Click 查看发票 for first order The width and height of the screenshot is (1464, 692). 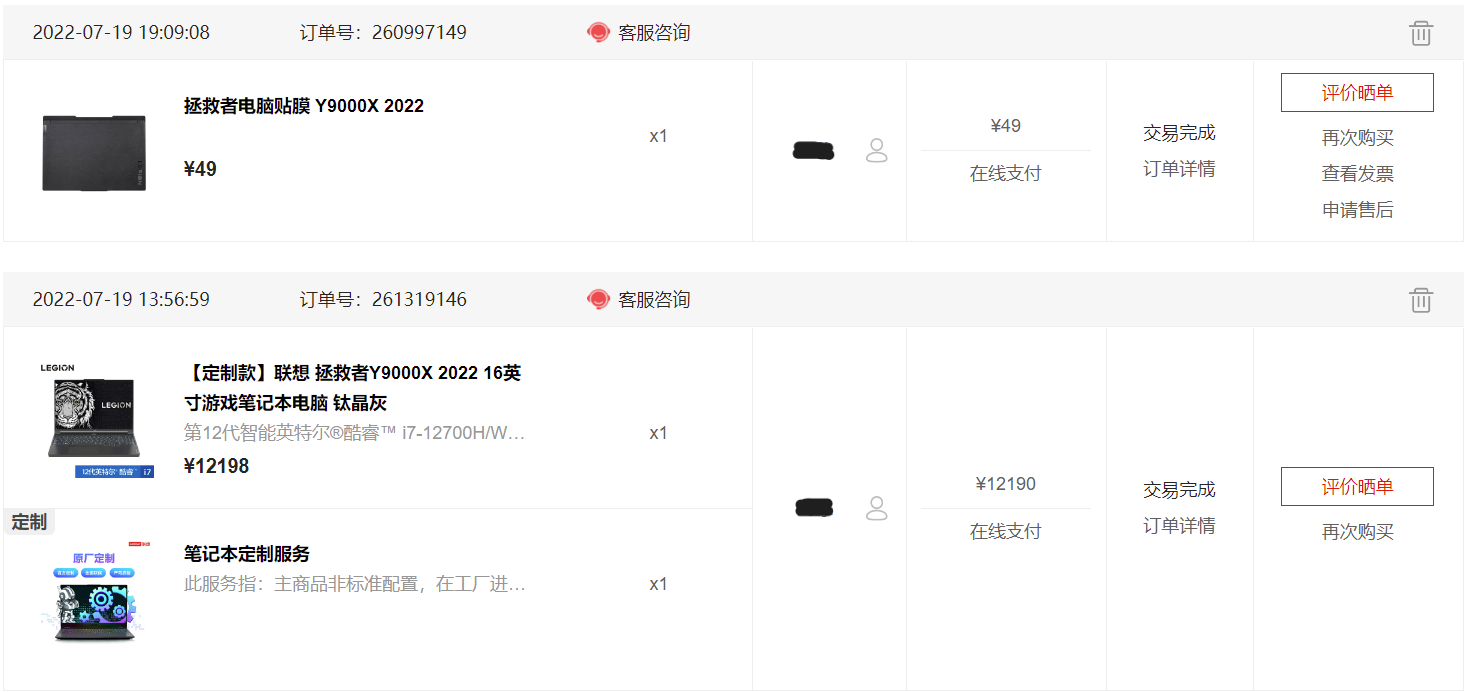pos(1357,174)
